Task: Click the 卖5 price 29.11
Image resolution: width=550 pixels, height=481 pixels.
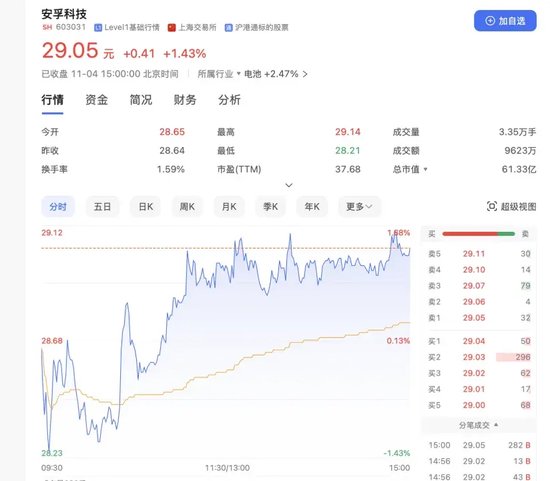Action: [x=474, y=254]
